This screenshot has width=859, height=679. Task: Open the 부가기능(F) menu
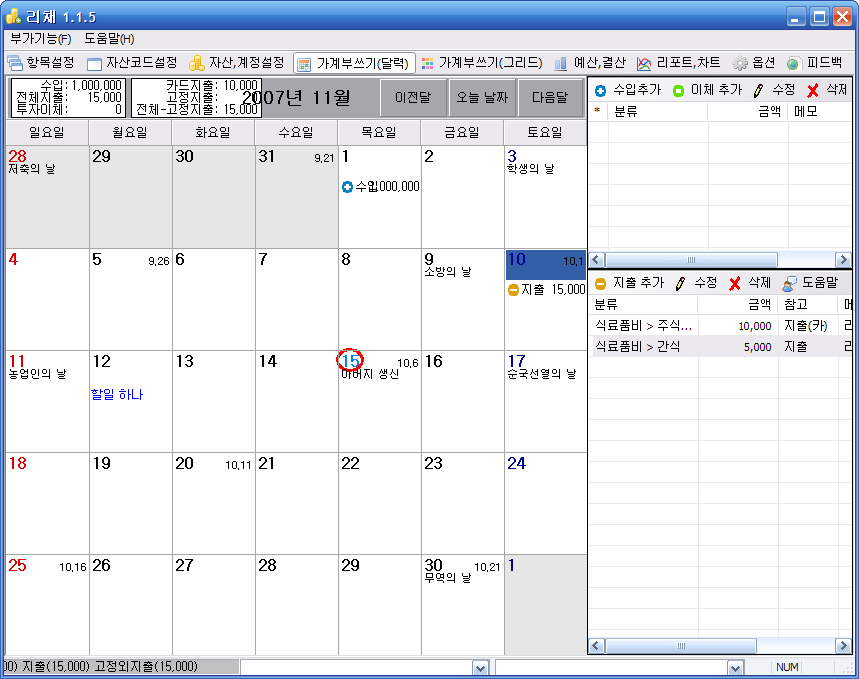(x=41, y=38)
